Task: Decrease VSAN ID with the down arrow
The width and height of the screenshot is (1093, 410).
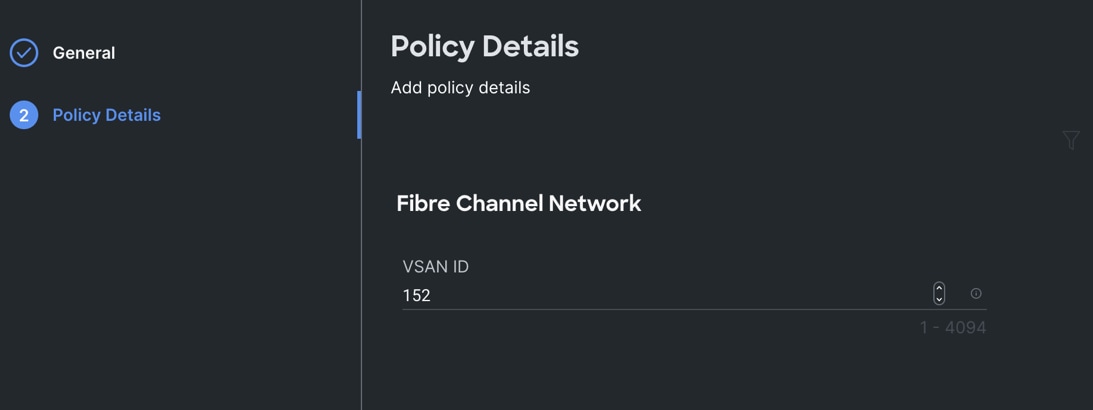Action: 939,298
